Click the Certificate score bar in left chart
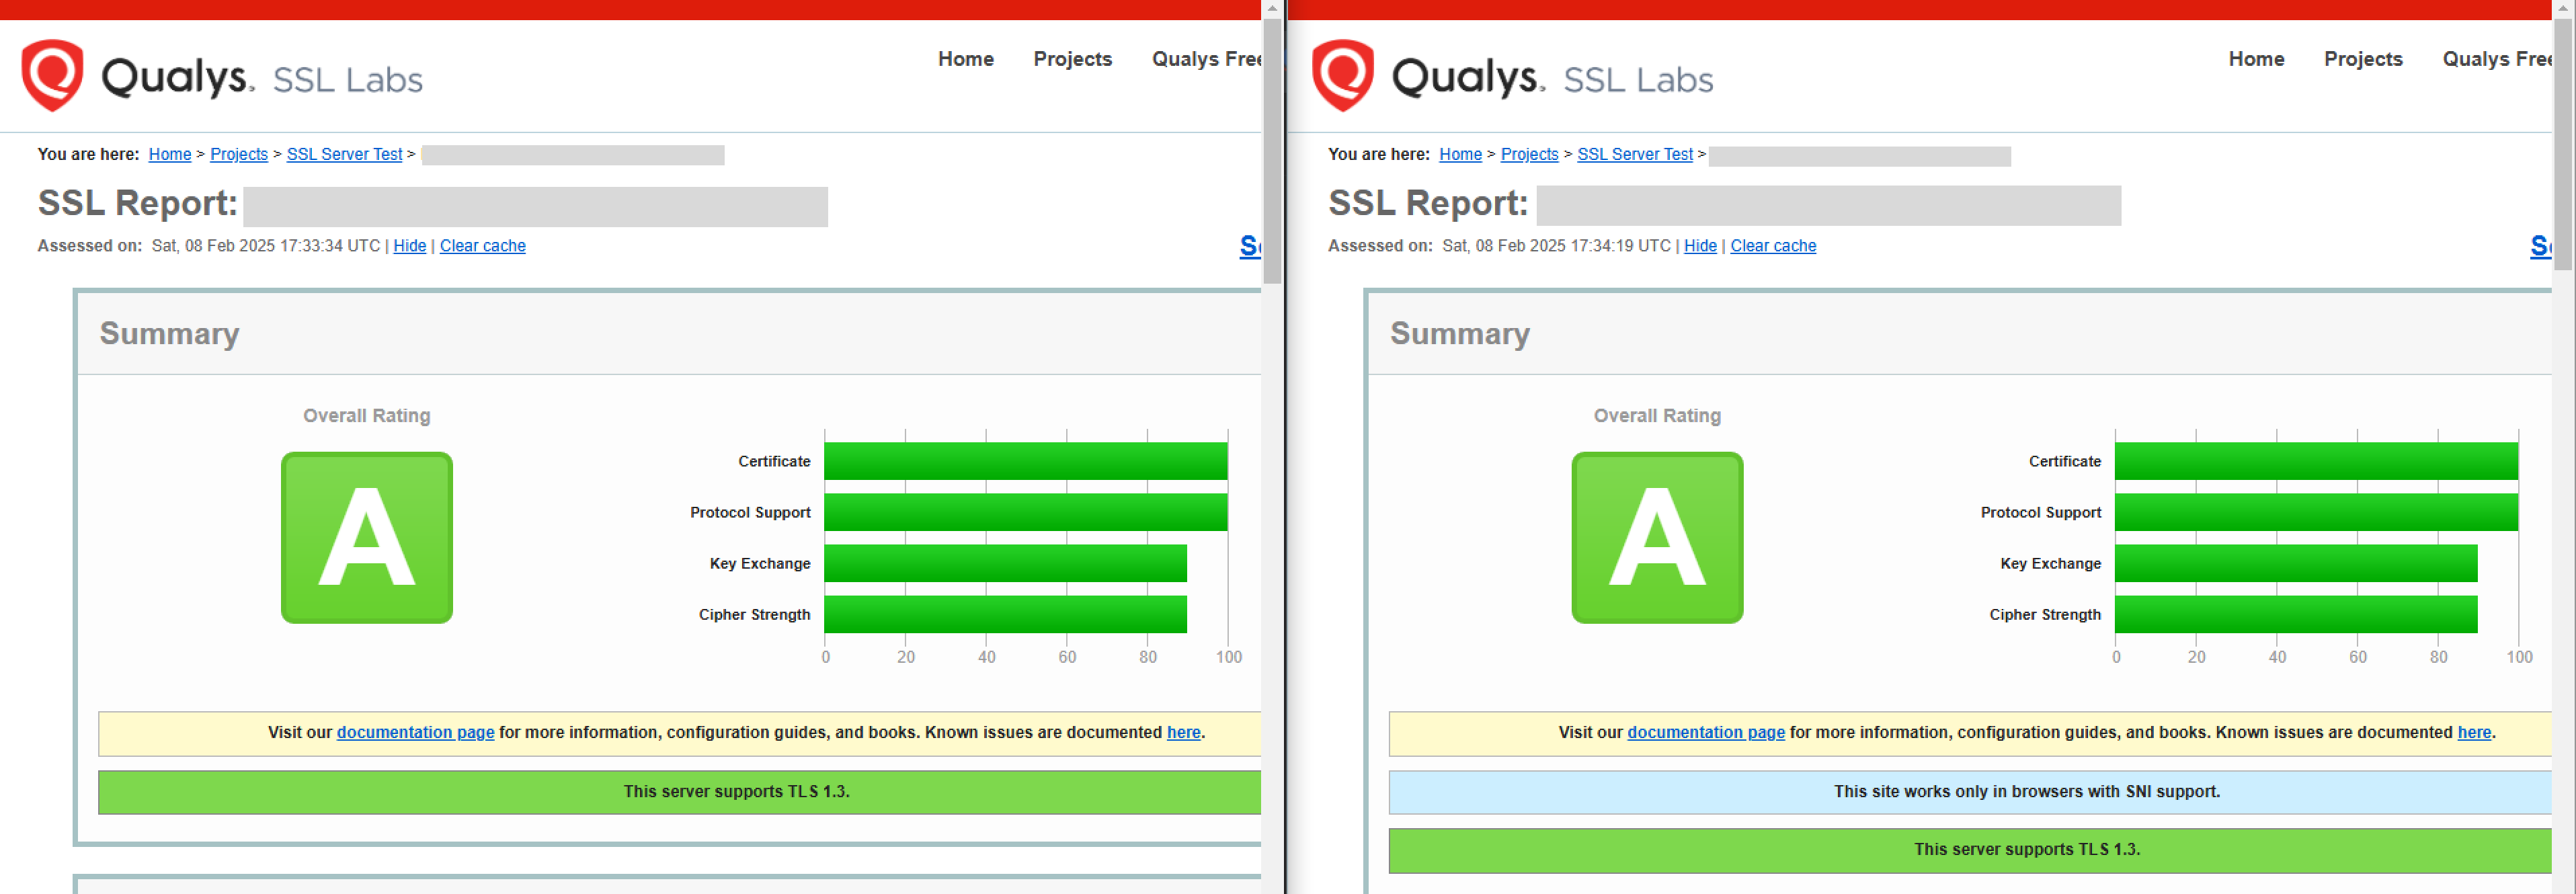The height and width of the screenshot is (894, 2576). [x=1025, y=461]
